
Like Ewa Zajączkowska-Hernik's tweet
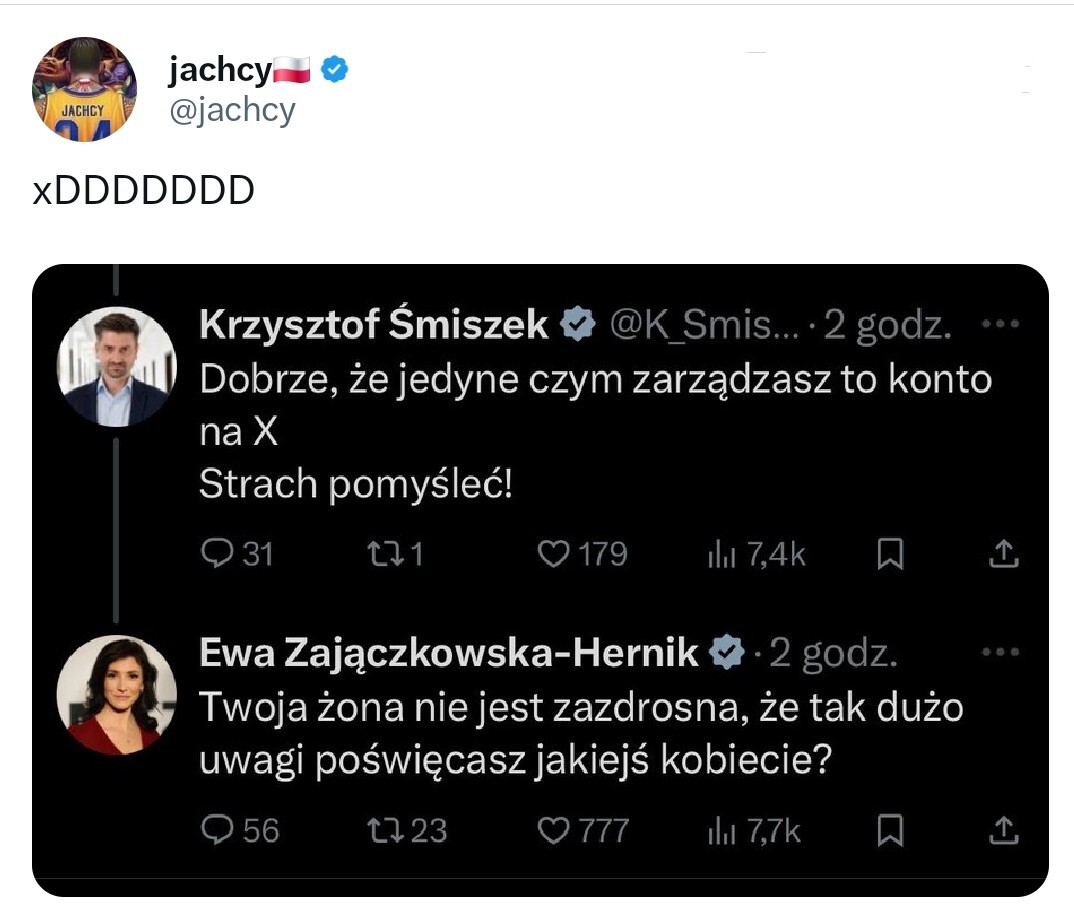pyautogui.click(x=553, y=829)
